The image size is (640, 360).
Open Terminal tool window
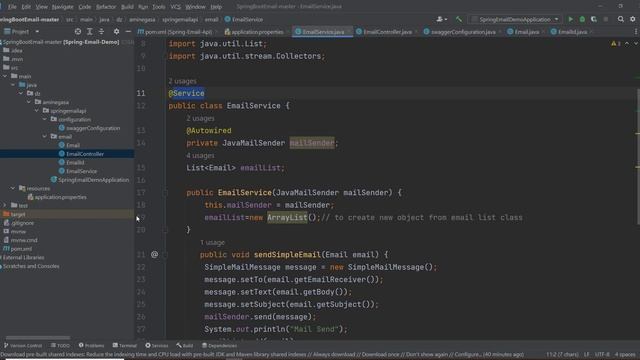click(x=124, y=345)
